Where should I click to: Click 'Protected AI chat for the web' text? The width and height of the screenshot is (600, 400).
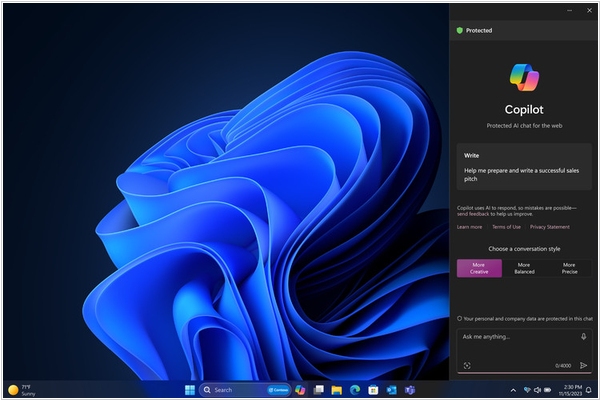(524, 126)
